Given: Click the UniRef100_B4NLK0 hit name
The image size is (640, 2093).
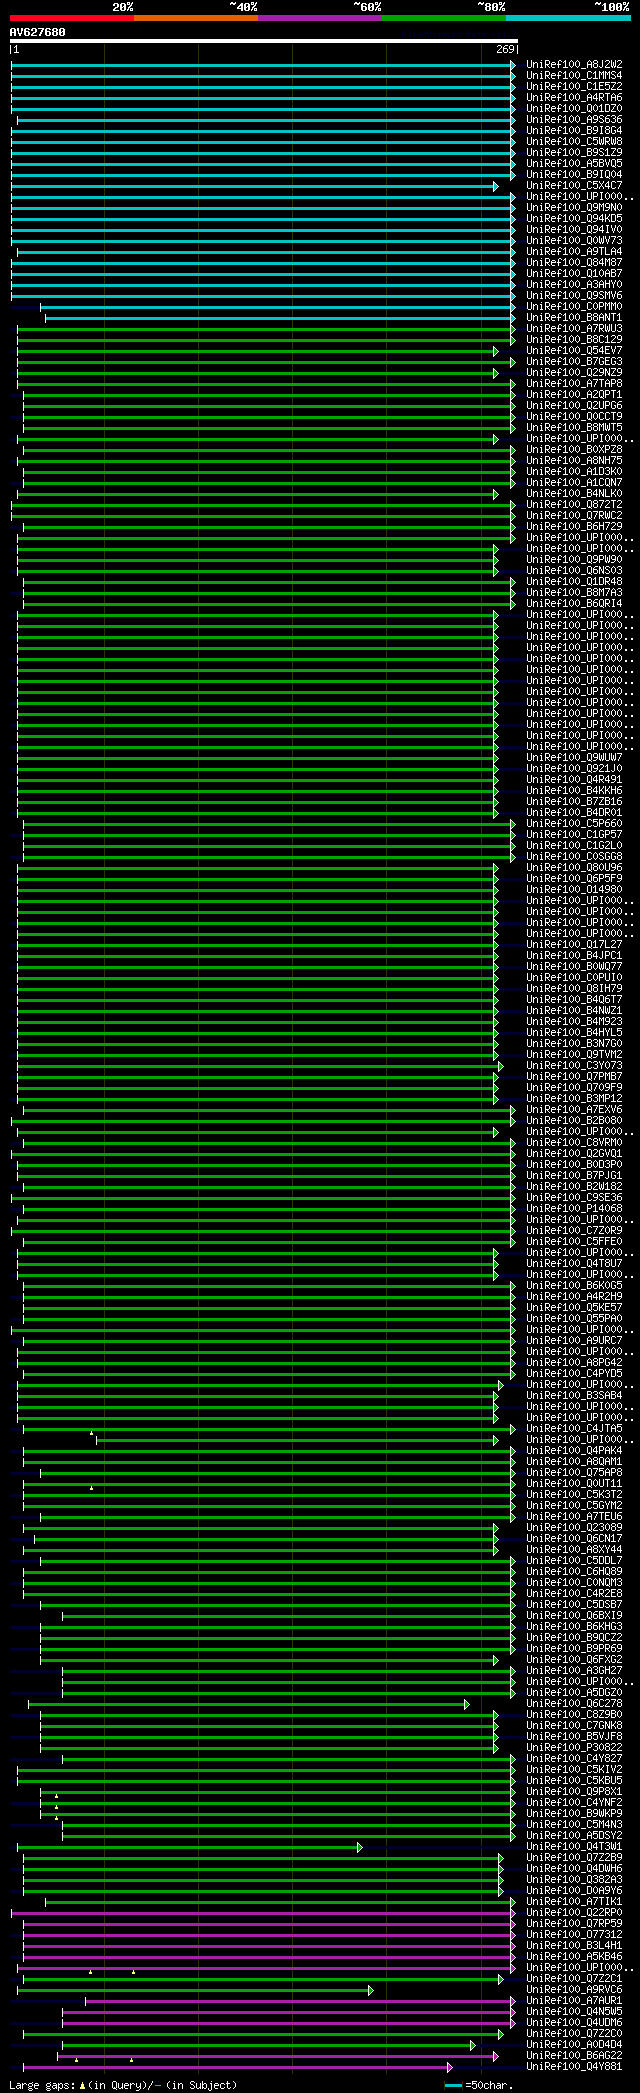Looking at the screenshot, I should coord(574,494).
